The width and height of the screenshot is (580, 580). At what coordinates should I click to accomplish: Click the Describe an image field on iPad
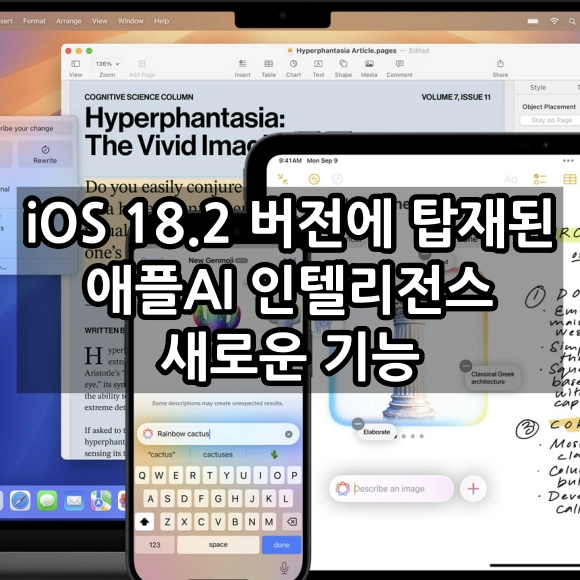coord(391,489)
